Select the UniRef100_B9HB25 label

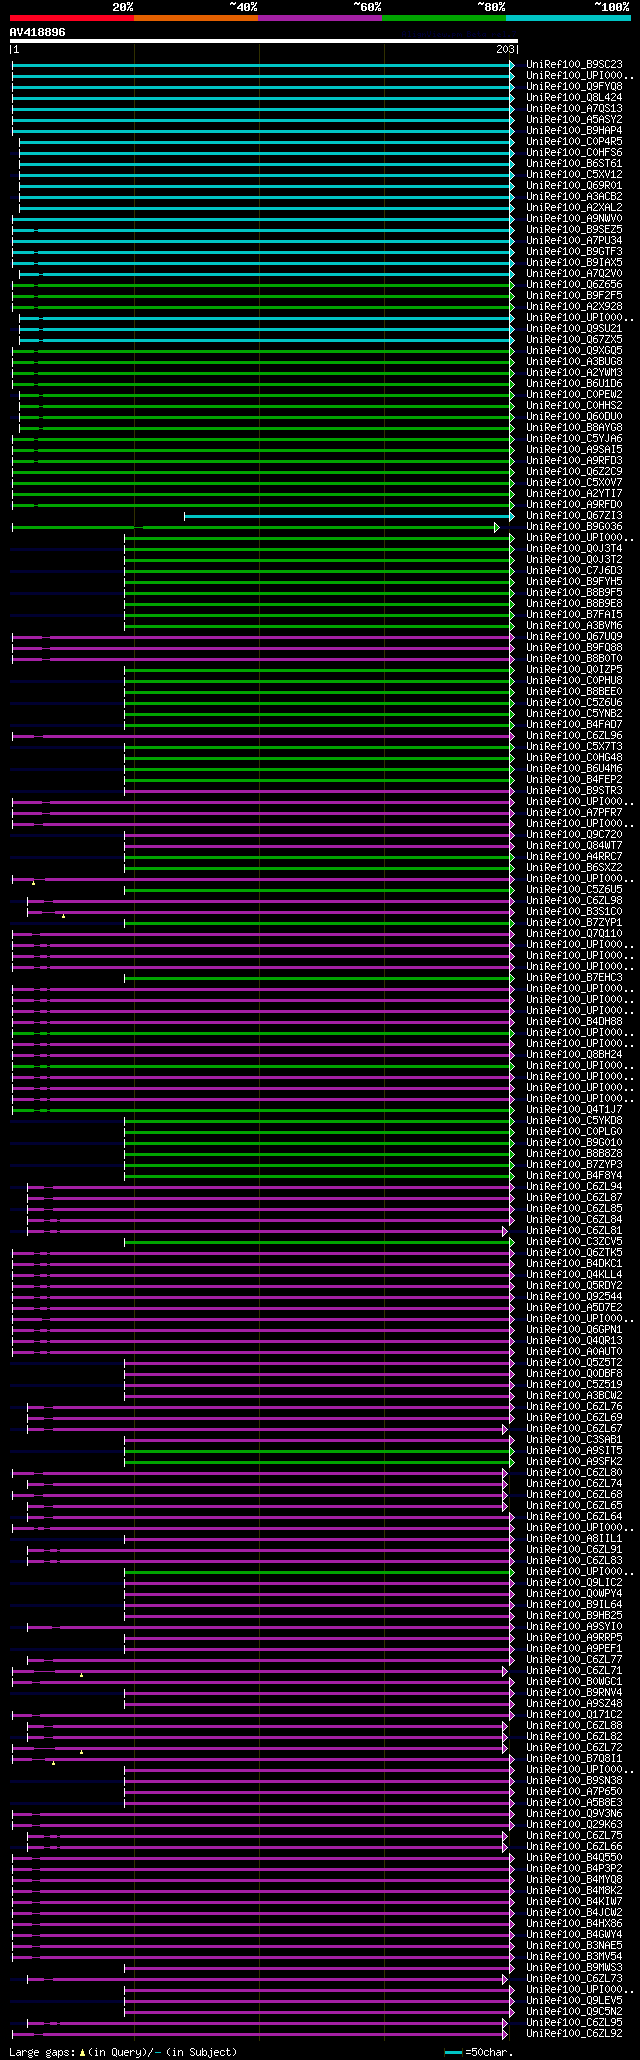pos(574,1616)
